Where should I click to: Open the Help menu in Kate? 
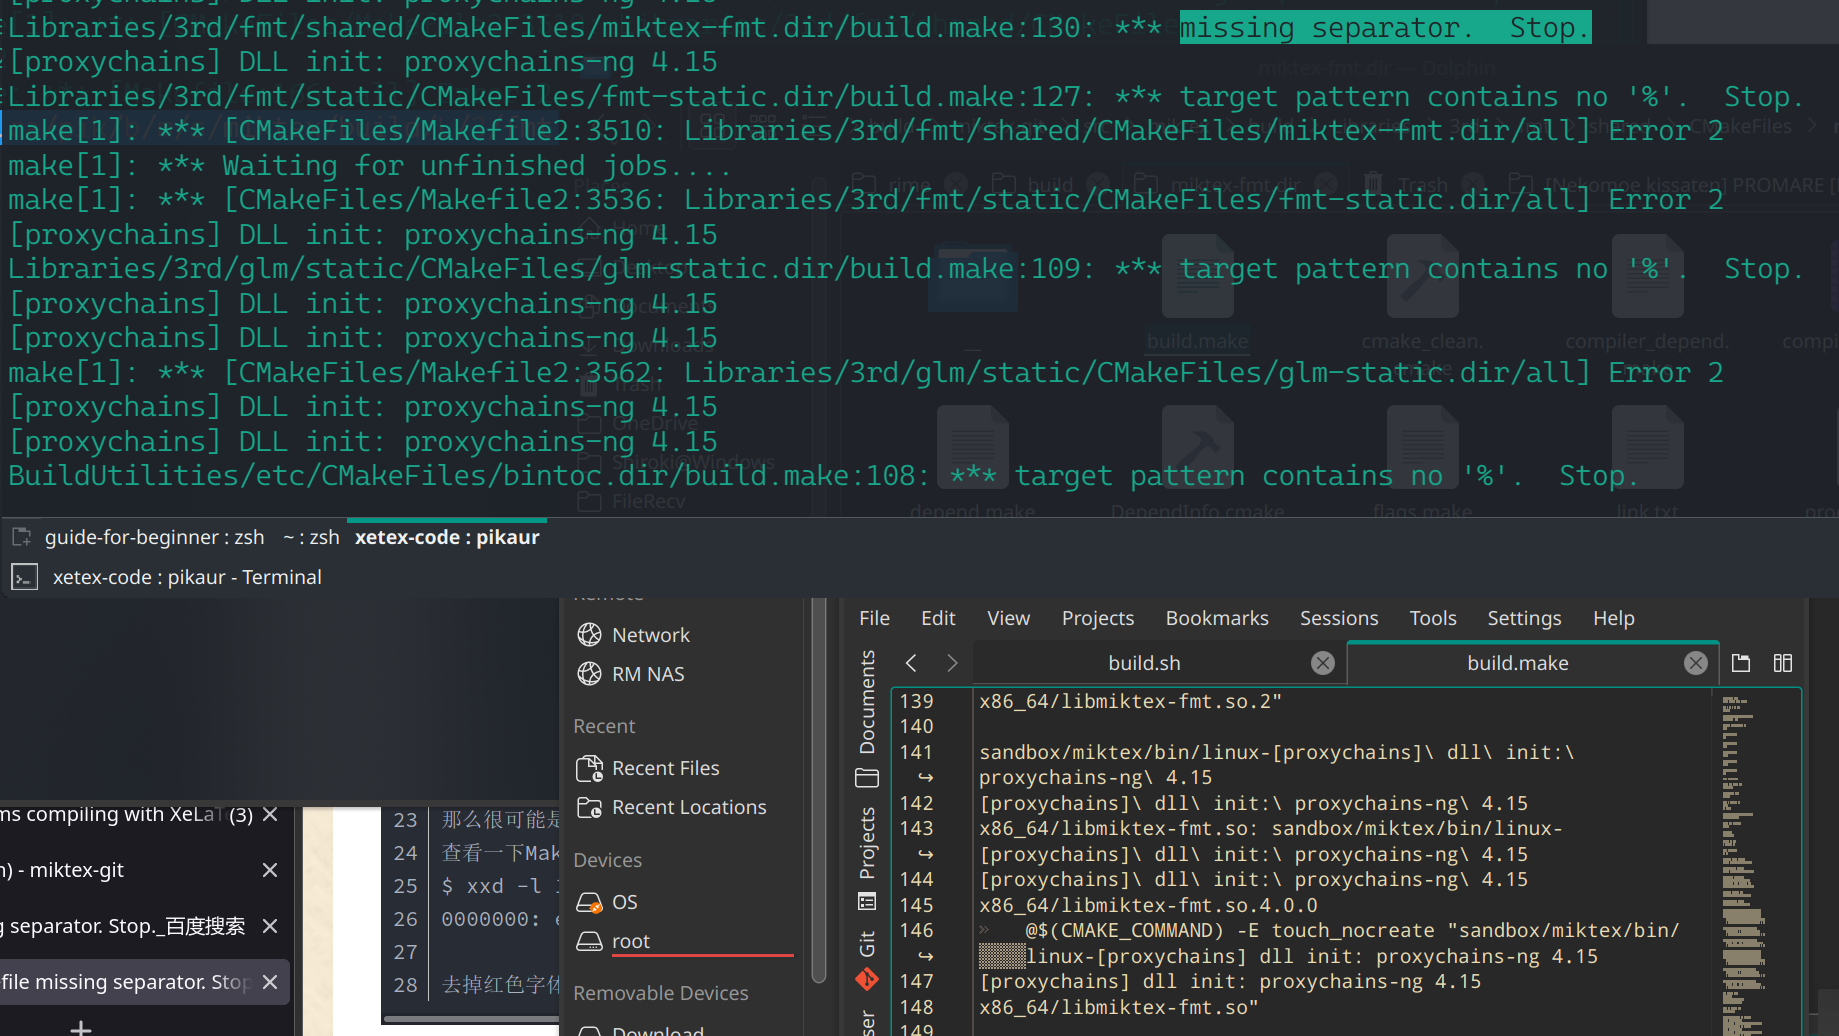(1613, 618)
